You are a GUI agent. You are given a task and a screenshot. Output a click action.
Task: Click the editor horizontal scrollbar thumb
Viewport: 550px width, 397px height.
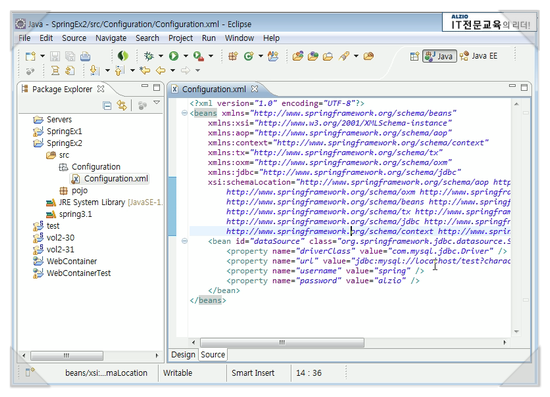(282, 342)
